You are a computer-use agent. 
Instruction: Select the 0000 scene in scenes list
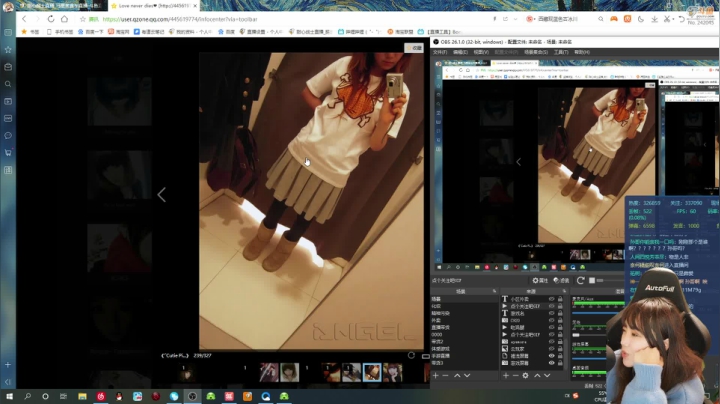tap(437, 335)
